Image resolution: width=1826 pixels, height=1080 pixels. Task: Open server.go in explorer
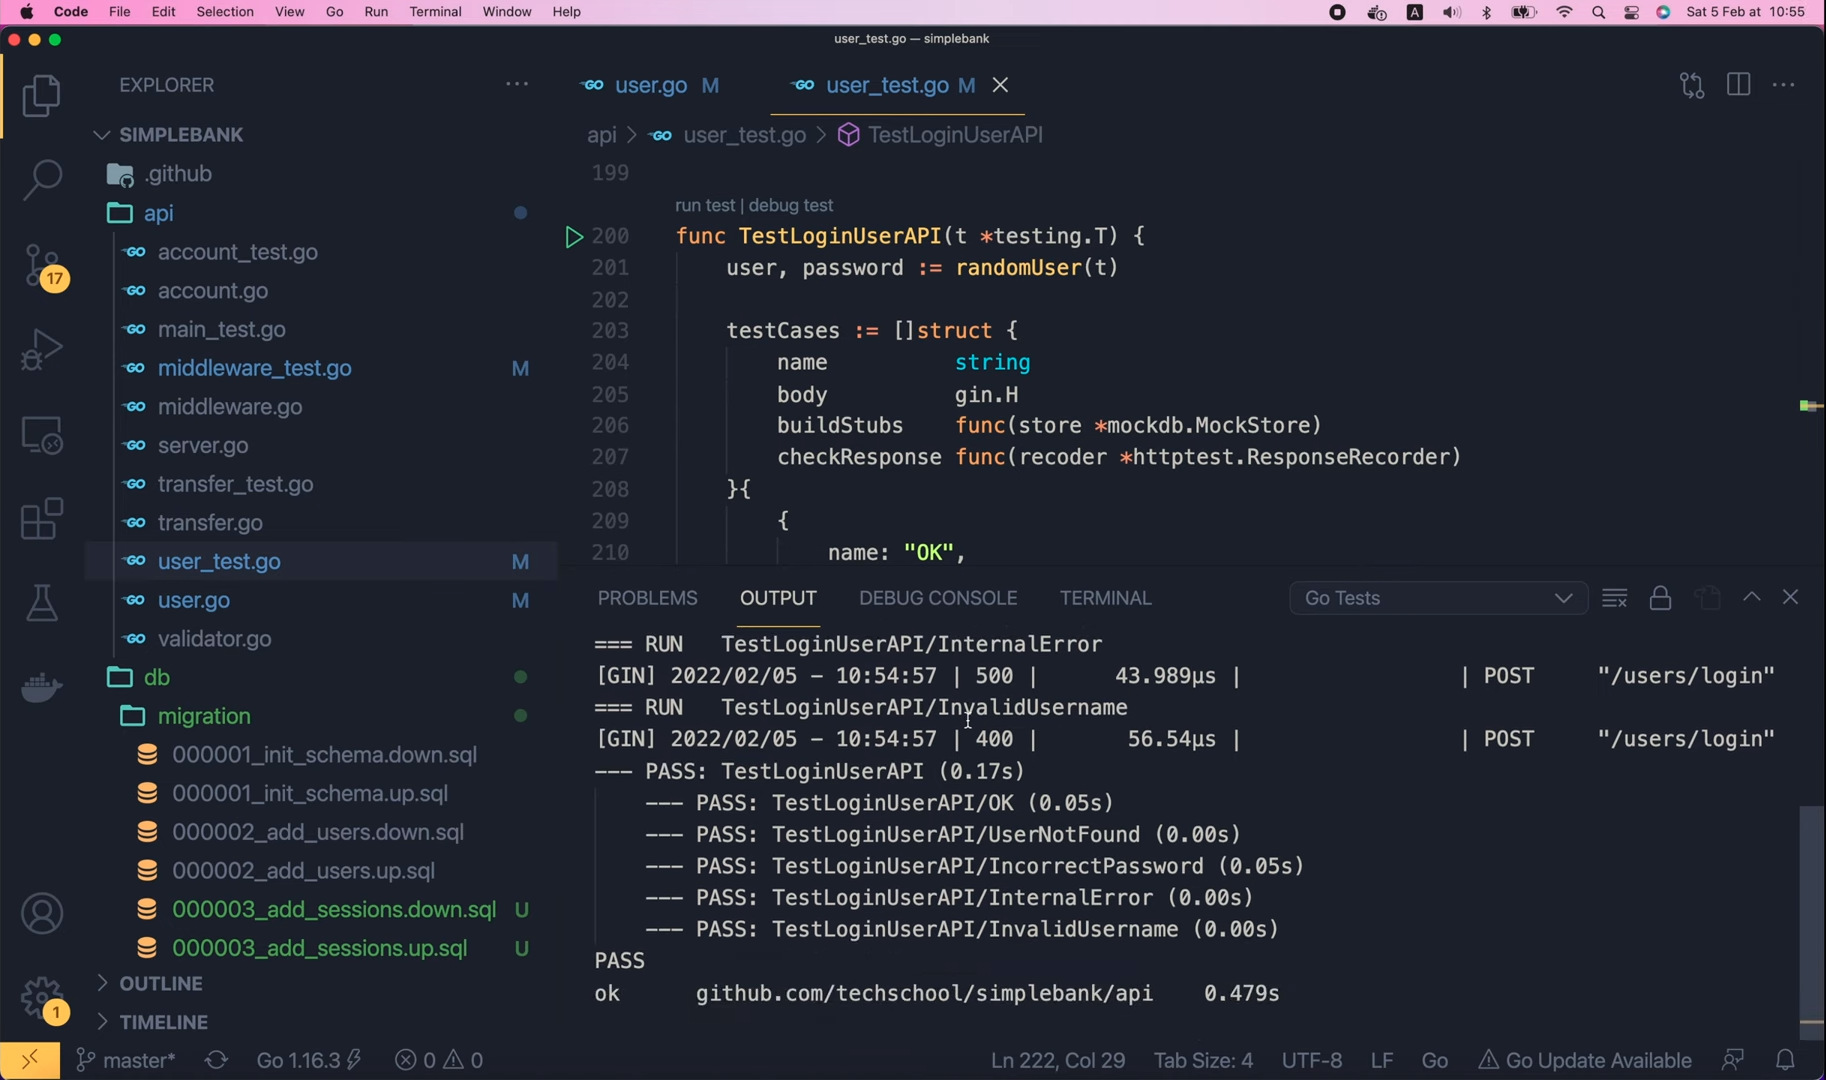tap(203, 446)
